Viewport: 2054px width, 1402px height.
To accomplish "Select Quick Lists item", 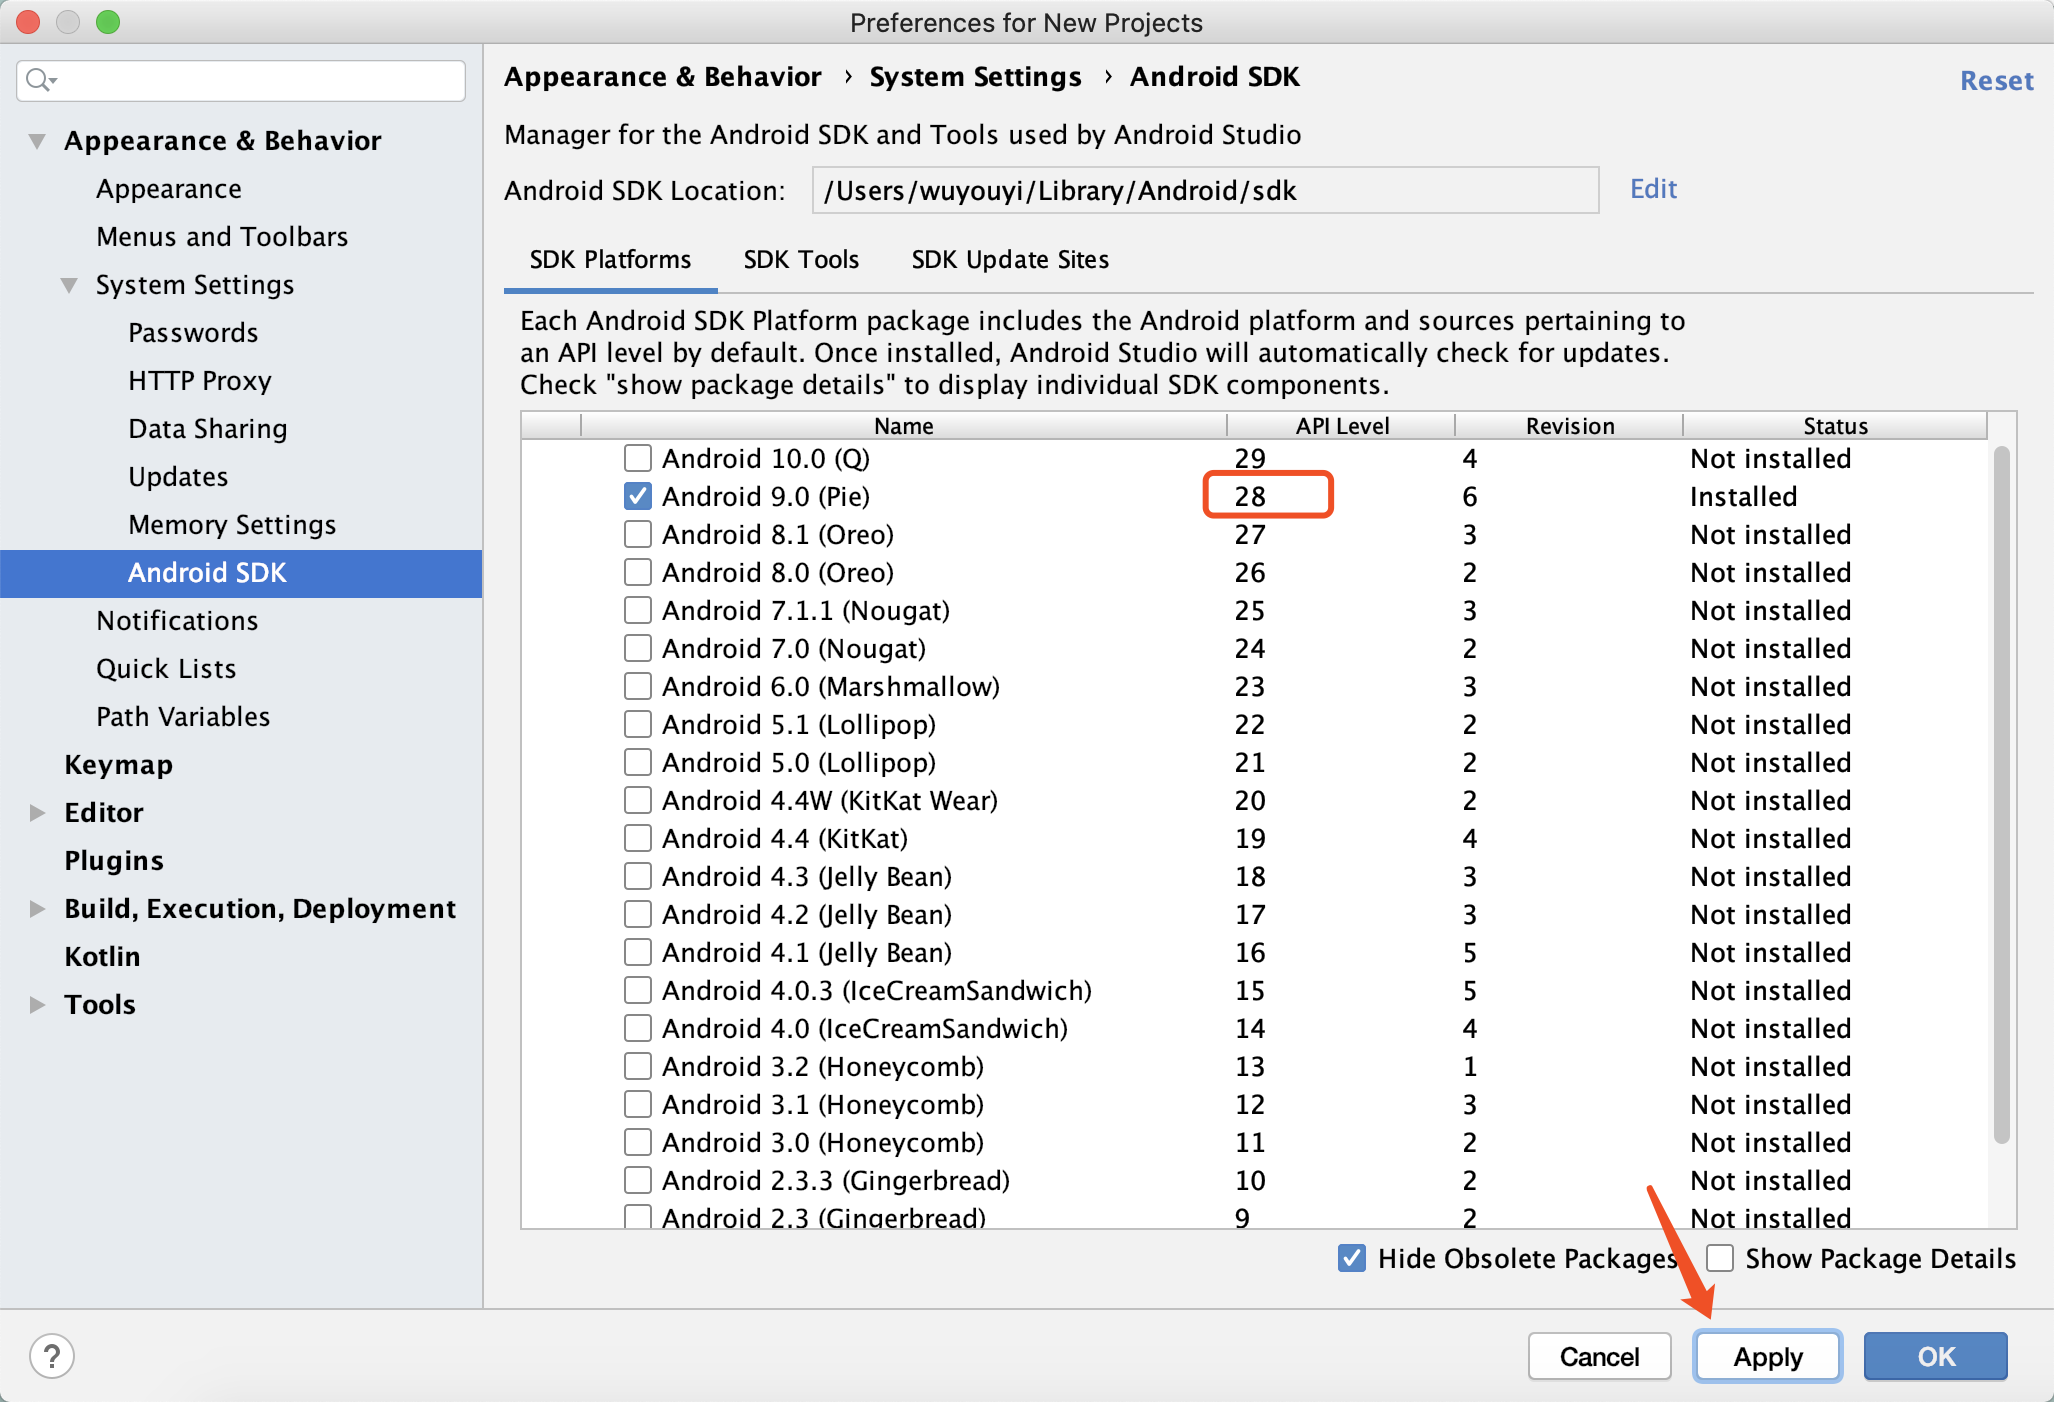I will pyautogui.click(x=166, y=669).
